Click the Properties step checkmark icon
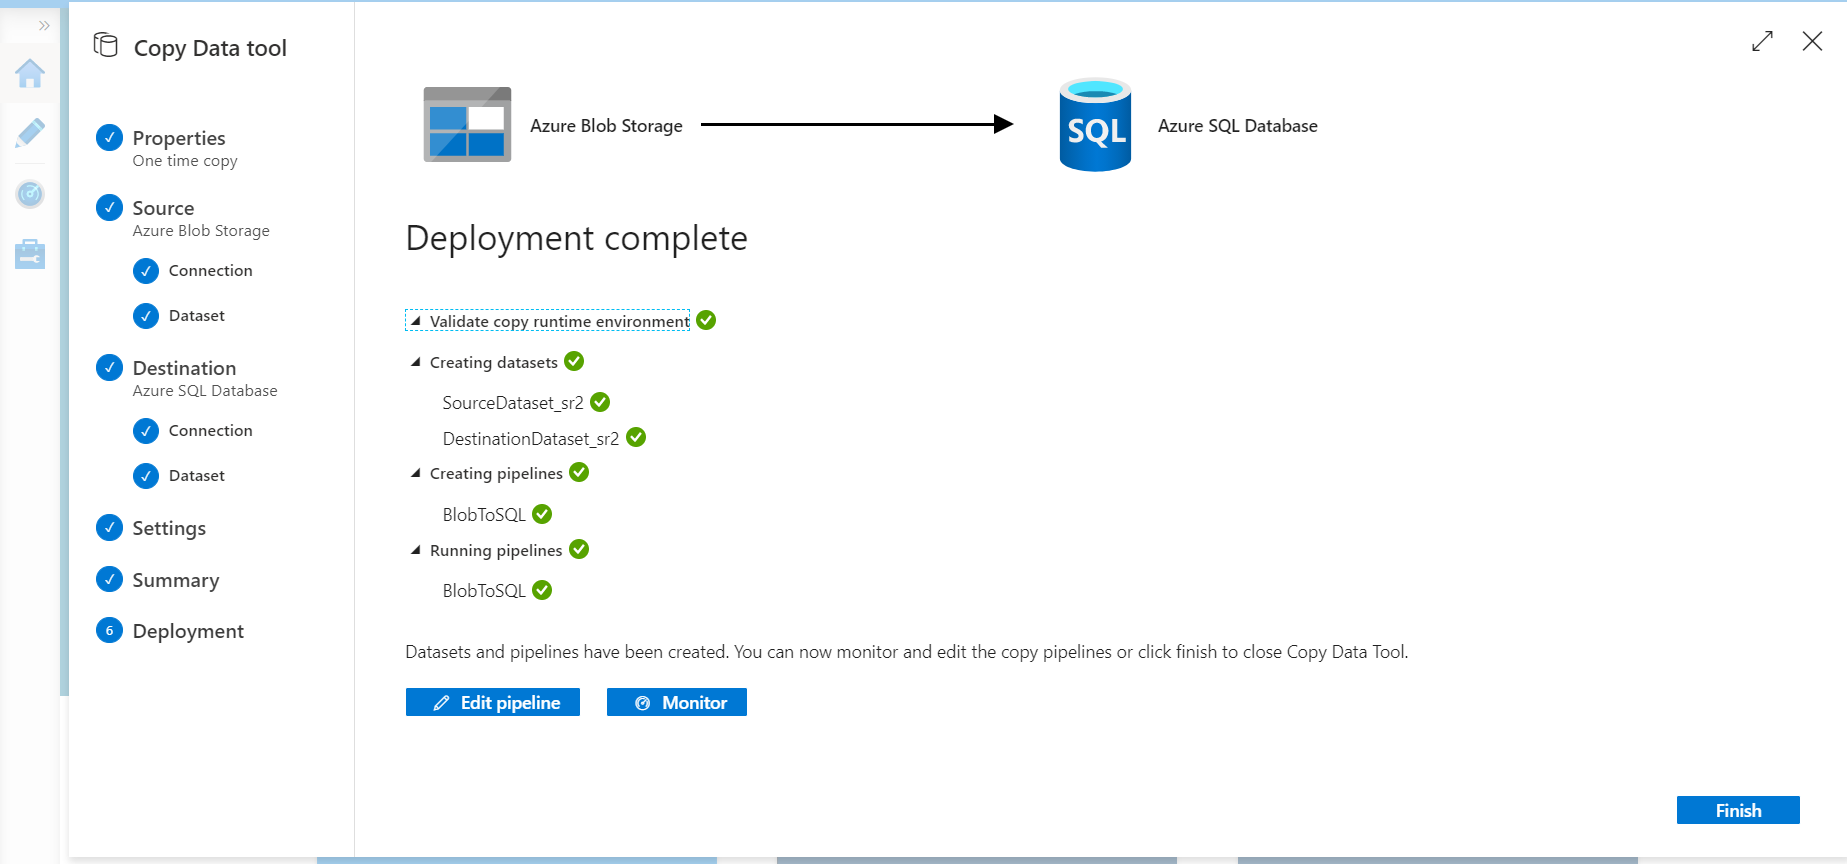 [x=109, y=138]
